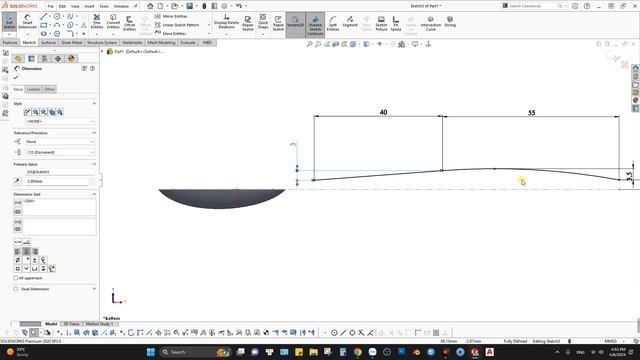The height and width of the screenshot is (360, 640).
Task: Click the Home icon in title bar
Action: (150, 6)
